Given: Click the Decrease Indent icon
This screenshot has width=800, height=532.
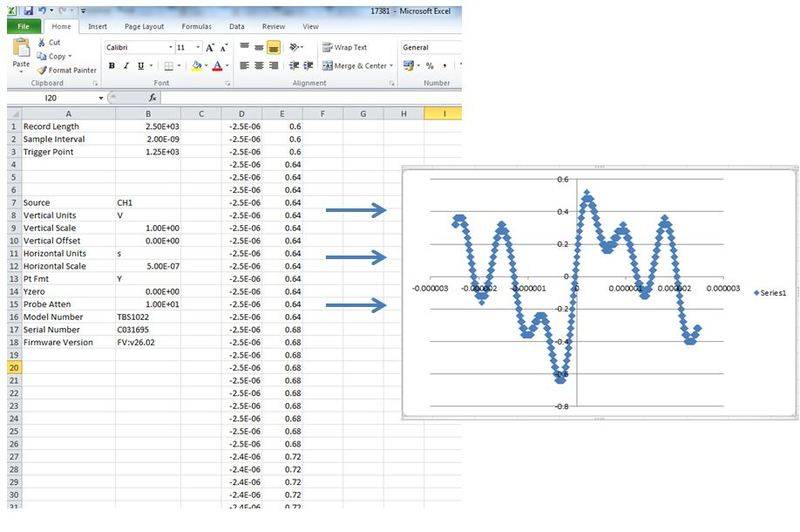Looking at the screenshot, I should pyautogui.click(x=294, y=66).
